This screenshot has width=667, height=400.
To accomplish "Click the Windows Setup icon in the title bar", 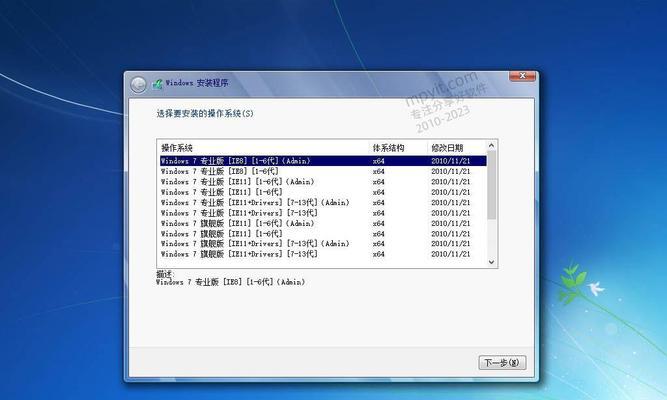I will pos(157,83).
